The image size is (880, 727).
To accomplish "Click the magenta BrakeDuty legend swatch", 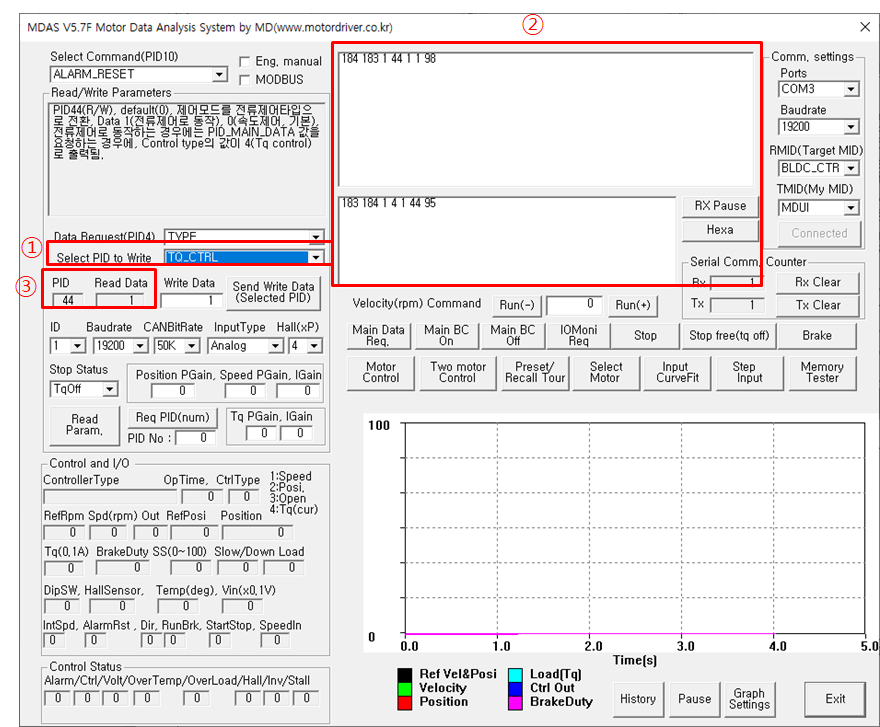I will coord(515,703).
